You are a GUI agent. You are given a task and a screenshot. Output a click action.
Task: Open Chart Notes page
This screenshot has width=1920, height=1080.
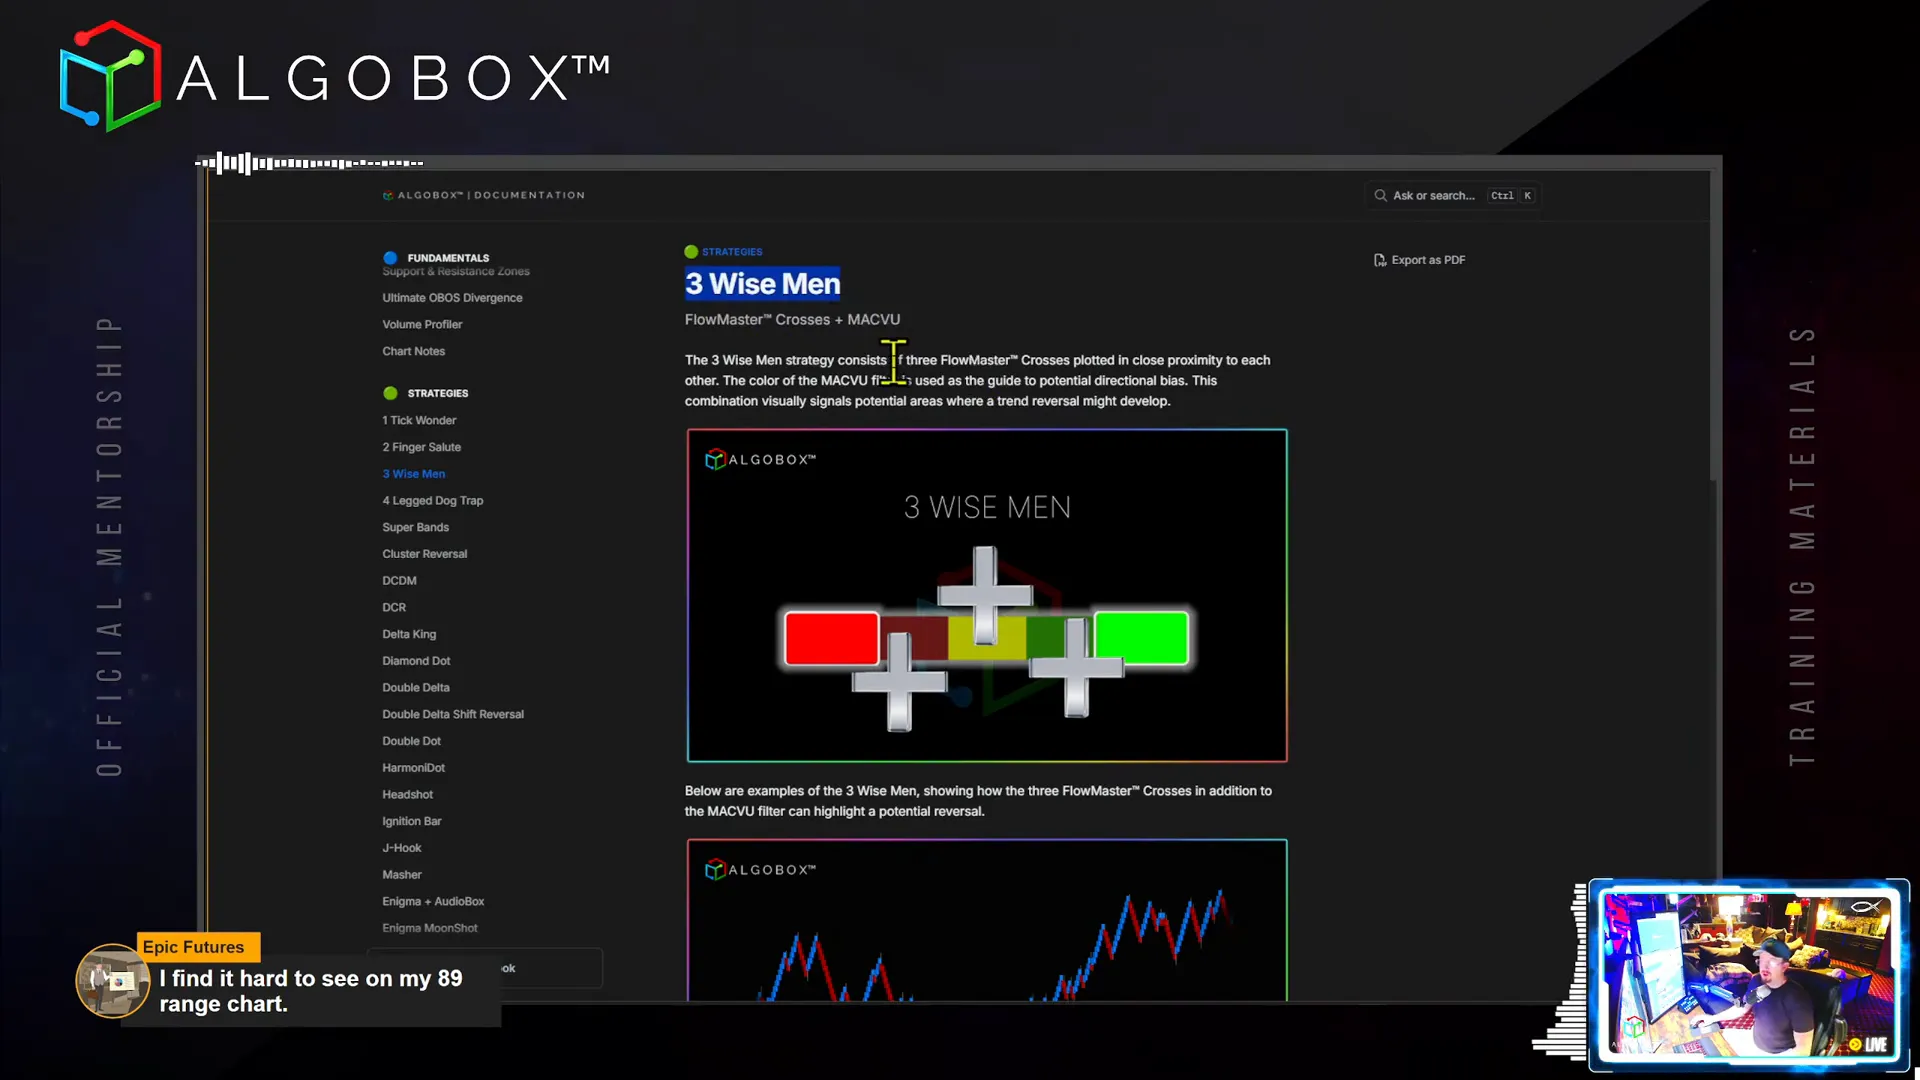tap(414, 352)
